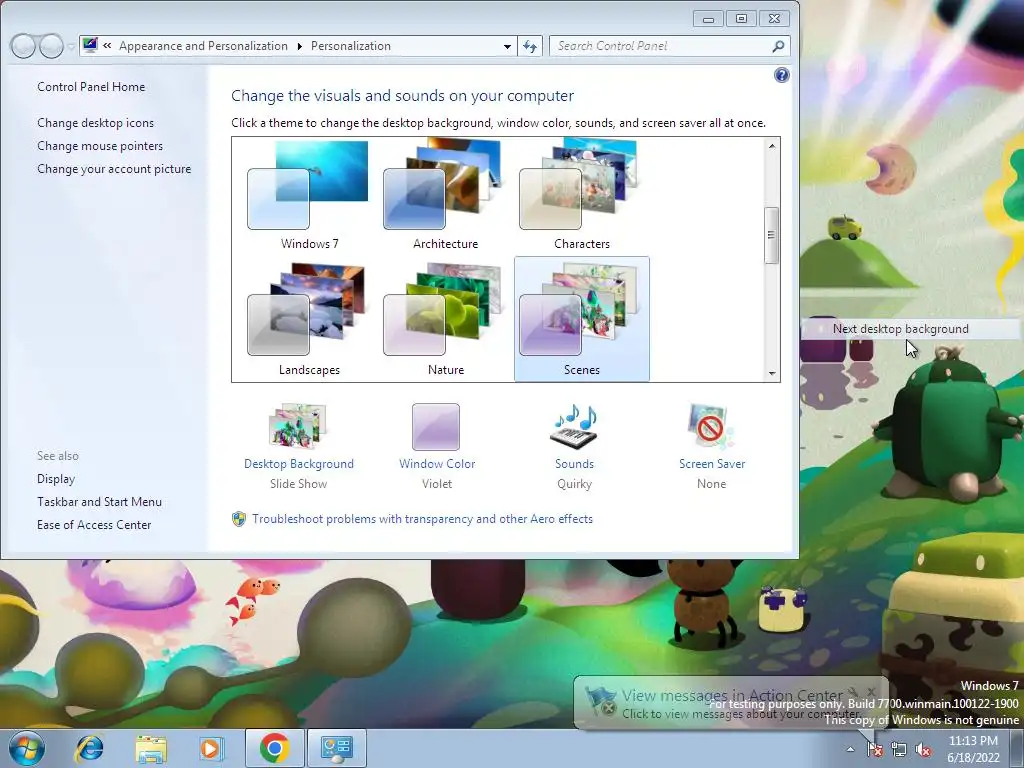Open Change mouse pointers link

tap(100, 146)
